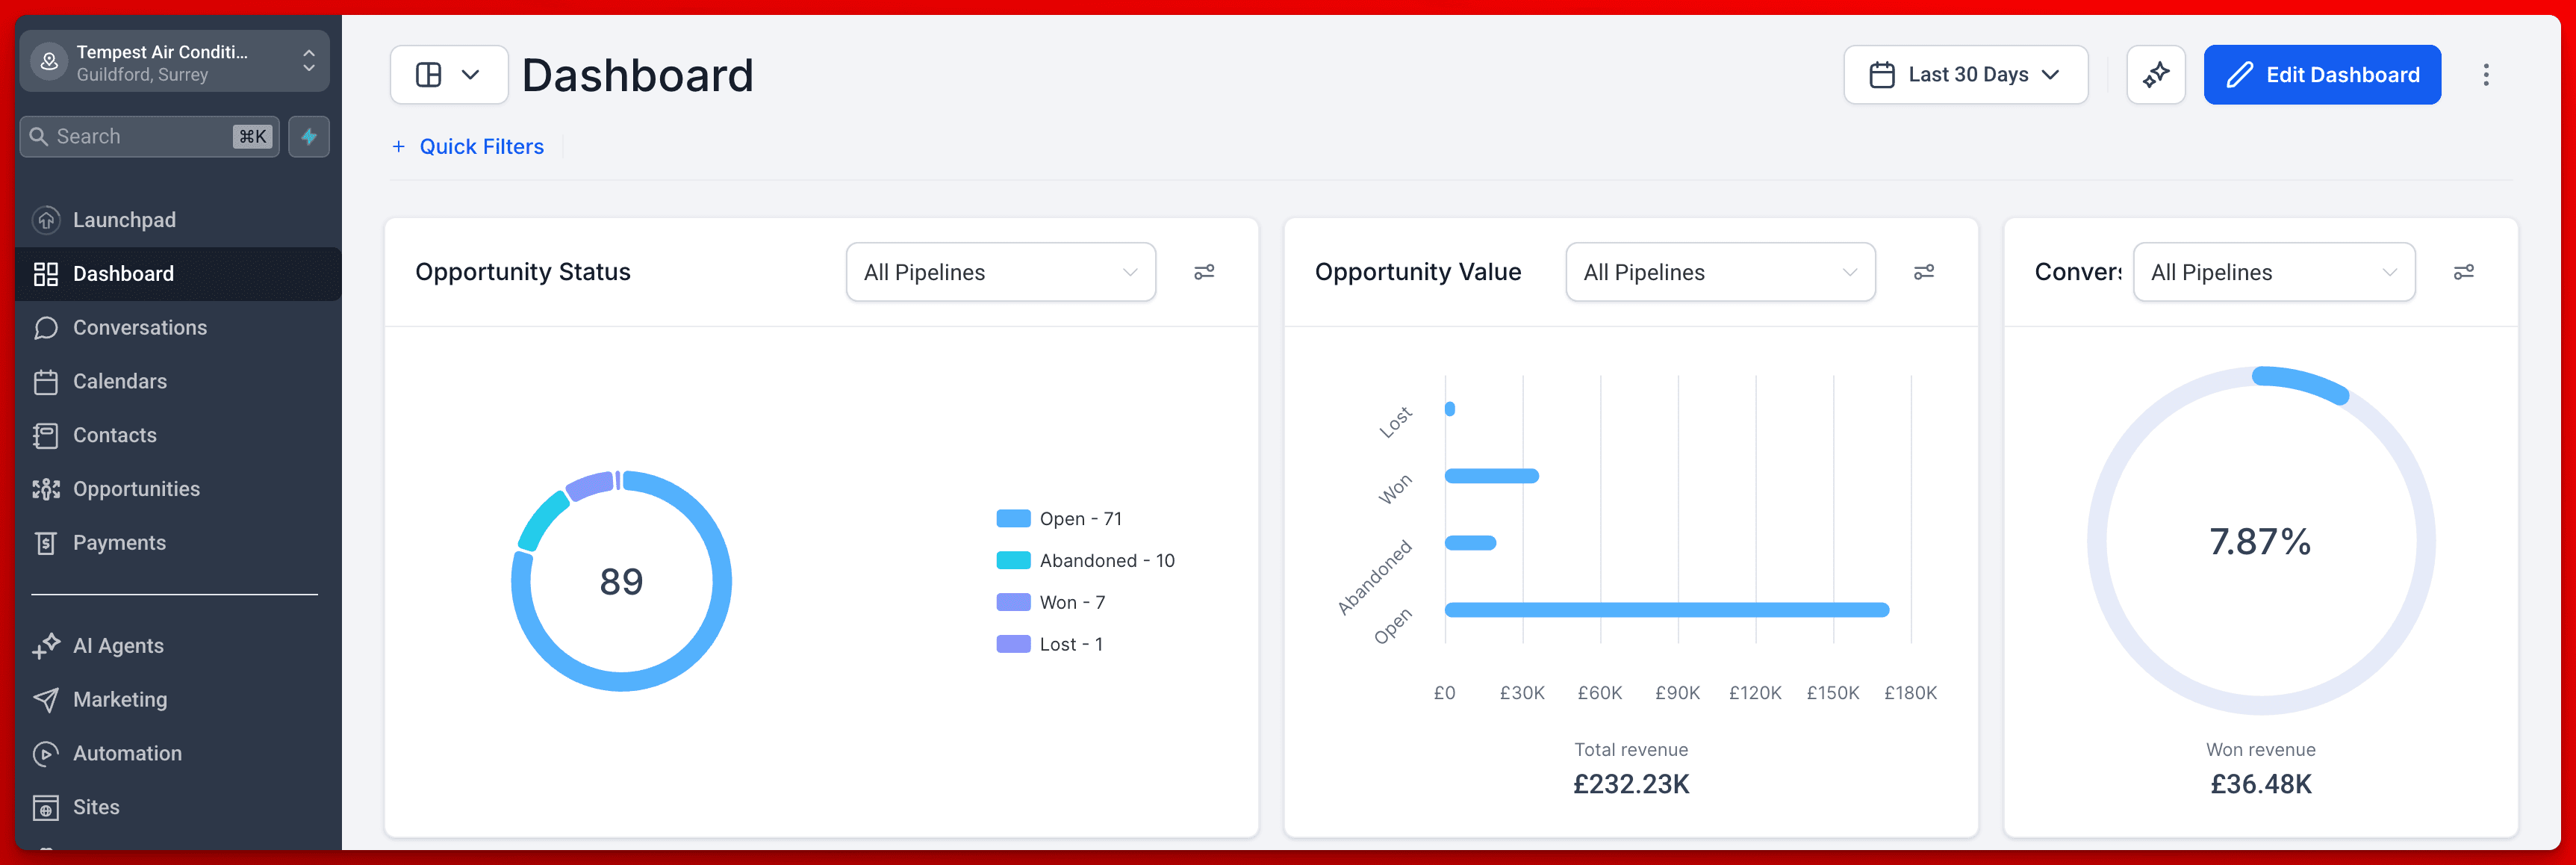This screenshot has width=2576, height=865.
Task: Open the three-dot more options menu
Action: (2485, 75)
